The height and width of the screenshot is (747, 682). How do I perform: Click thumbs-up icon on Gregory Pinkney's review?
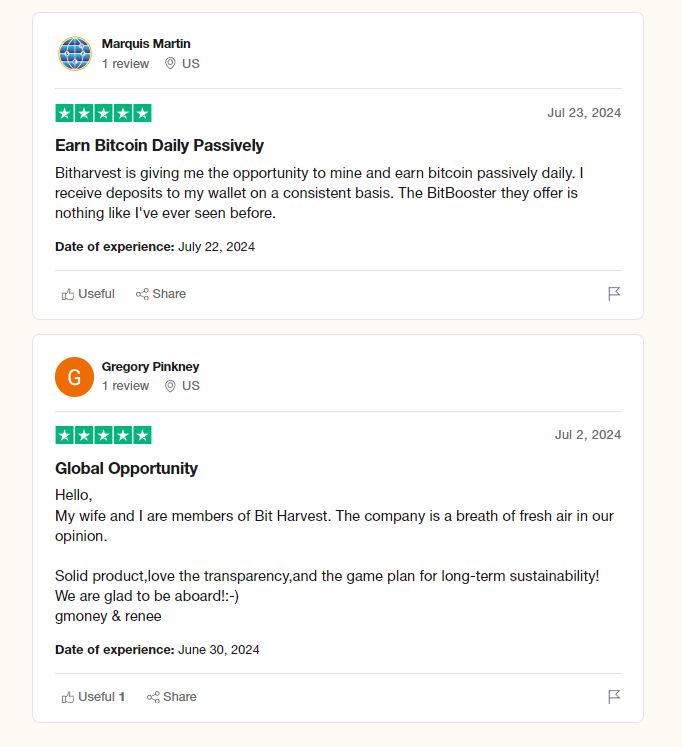pyautogui.click(x=68, y=697)
